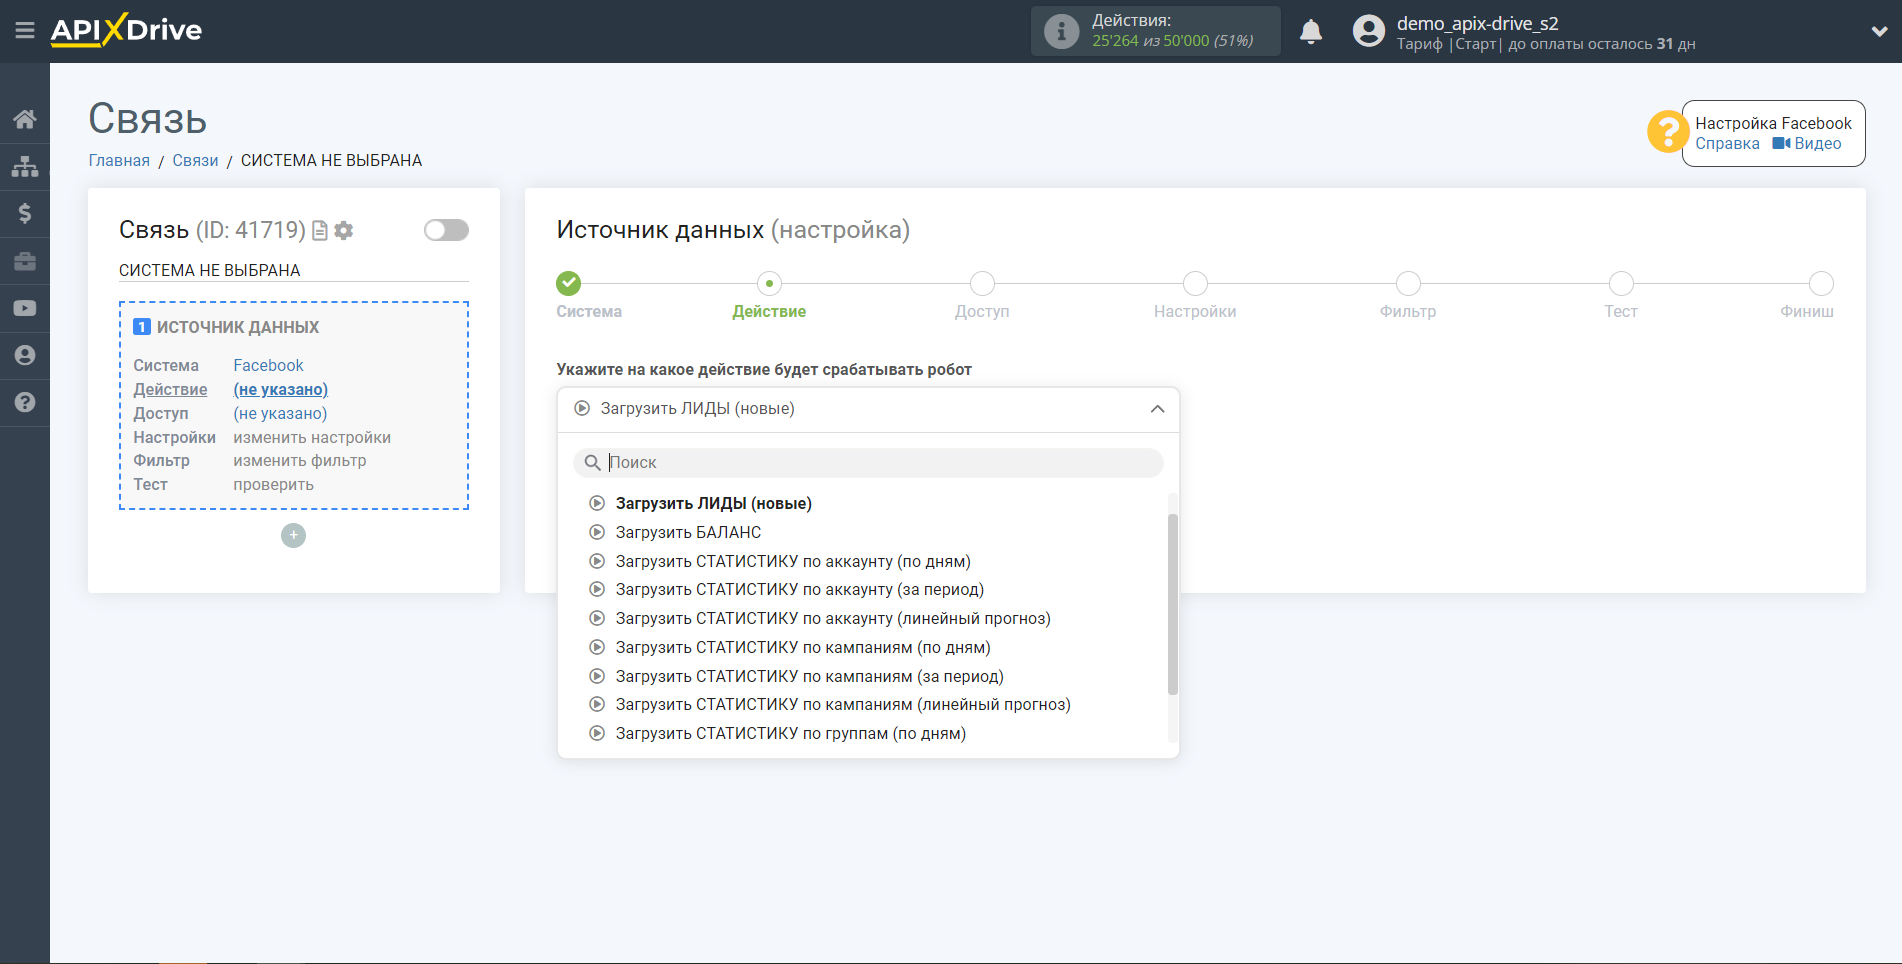Click the Facebook system link
1902x964 pixels.
[x=268, y=366]
